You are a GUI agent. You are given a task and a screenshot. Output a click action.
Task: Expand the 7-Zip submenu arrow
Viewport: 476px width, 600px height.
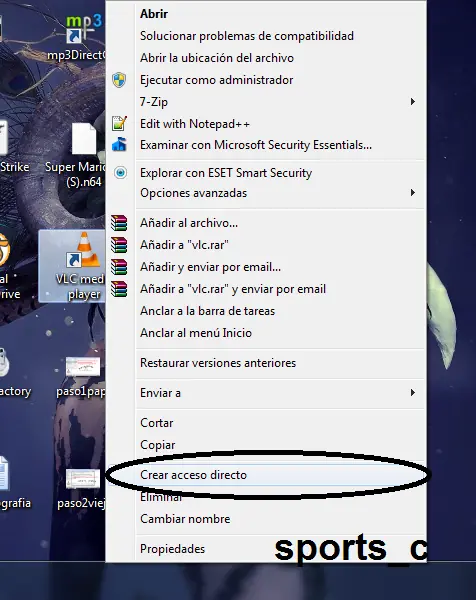412,101
